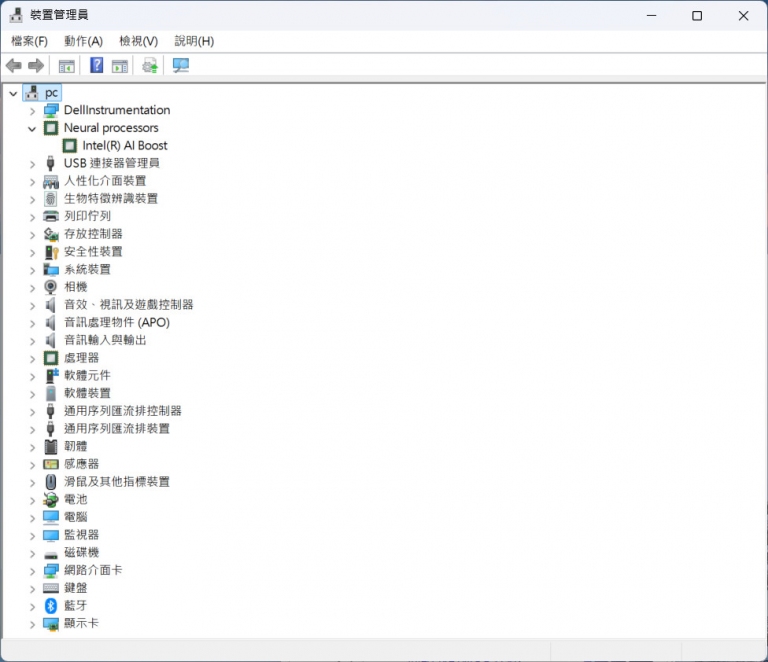The height and width of the screenshot is (662, 768).
Task: Click the Bluetooth icon beside 藍牙
Action: click(51, 605)
